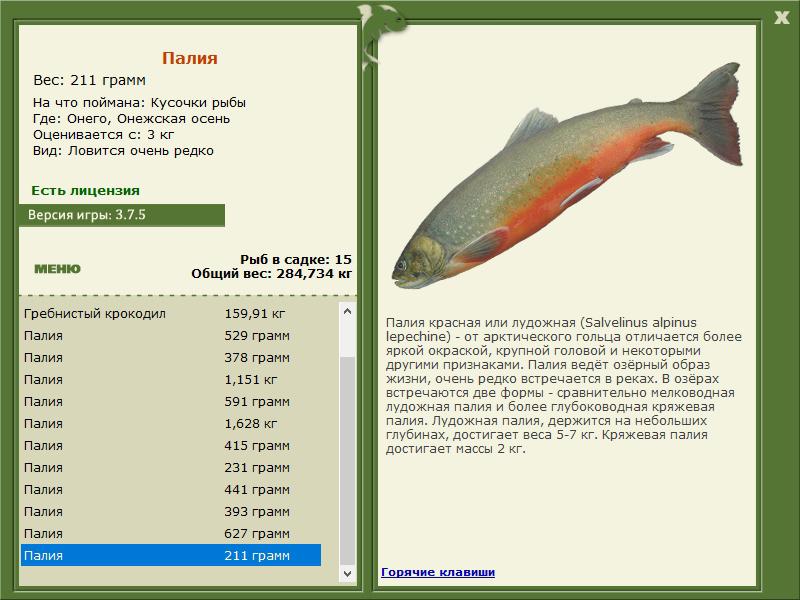This screenshot has height=600, width=800.
Task: Click the fish list scrollbar thumb
Action: tap(347, 461)
